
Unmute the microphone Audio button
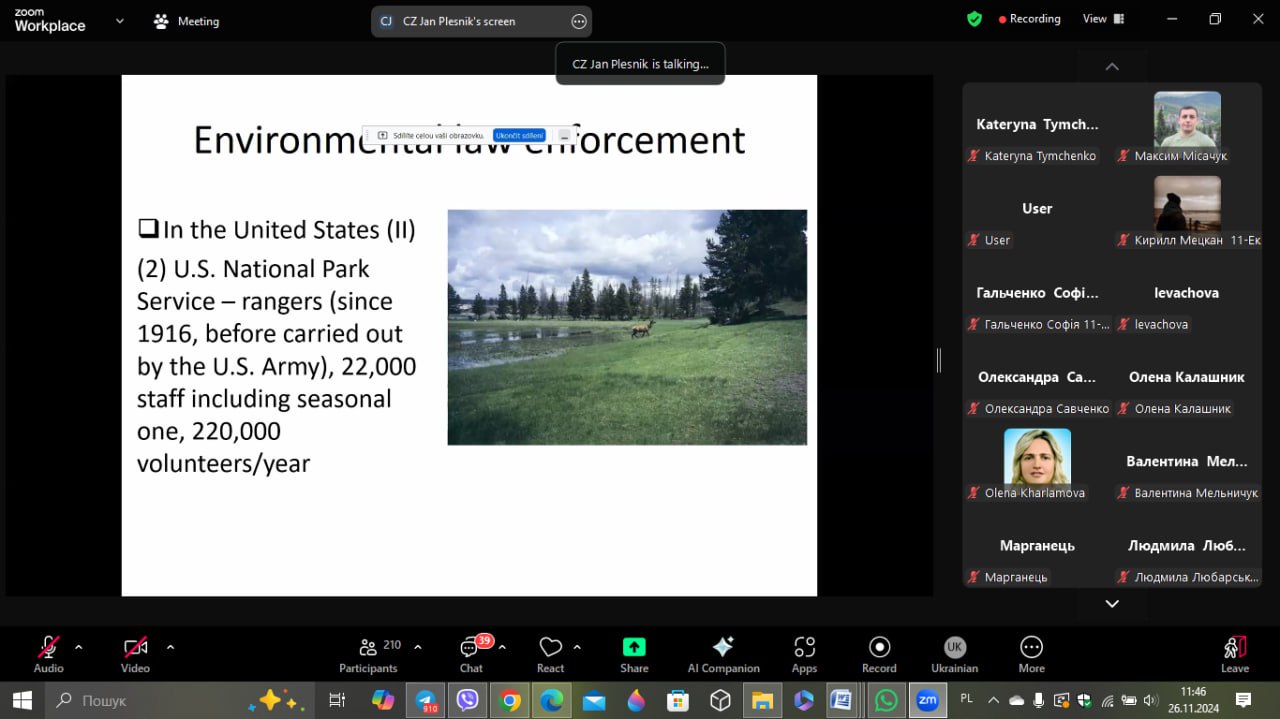[x=48, y=654]
